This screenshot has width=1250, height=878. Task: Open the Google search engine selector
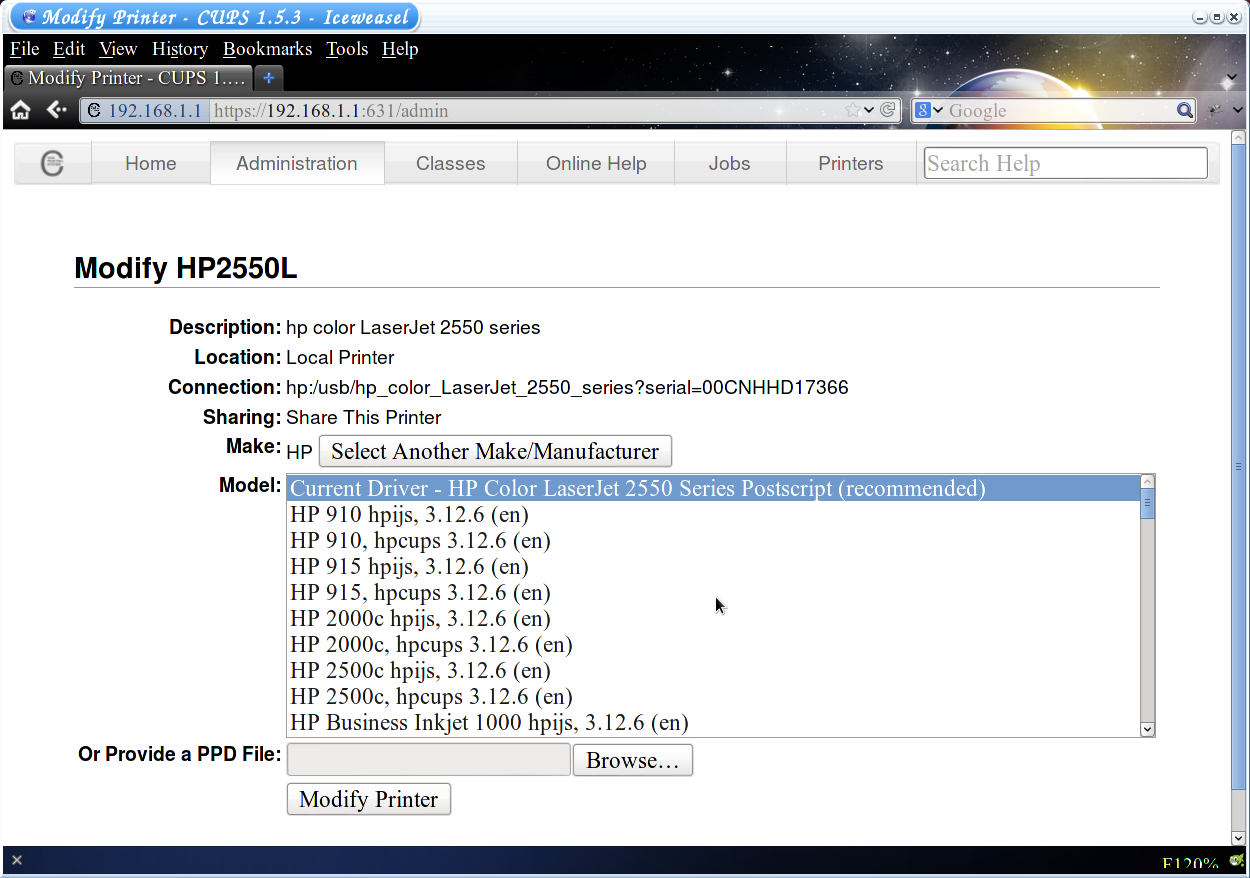(x=929, y=111)
